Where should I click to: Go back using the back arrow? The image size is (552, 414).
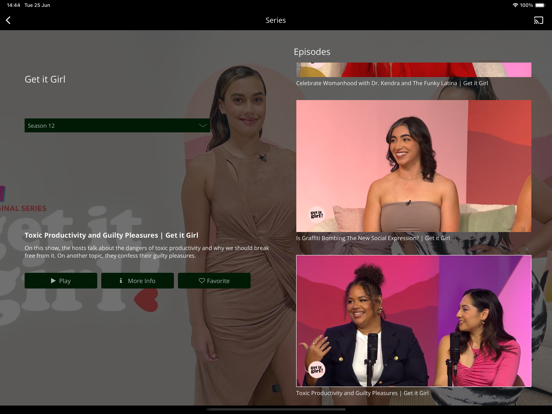point(8,20)
